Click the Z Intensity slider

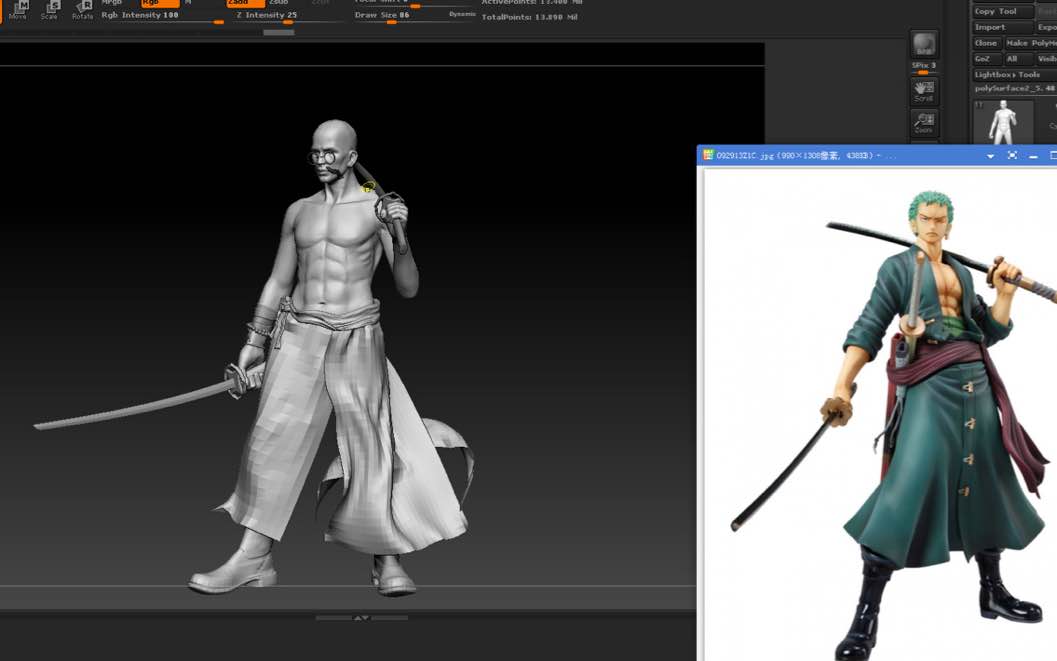tap(288, 18)
